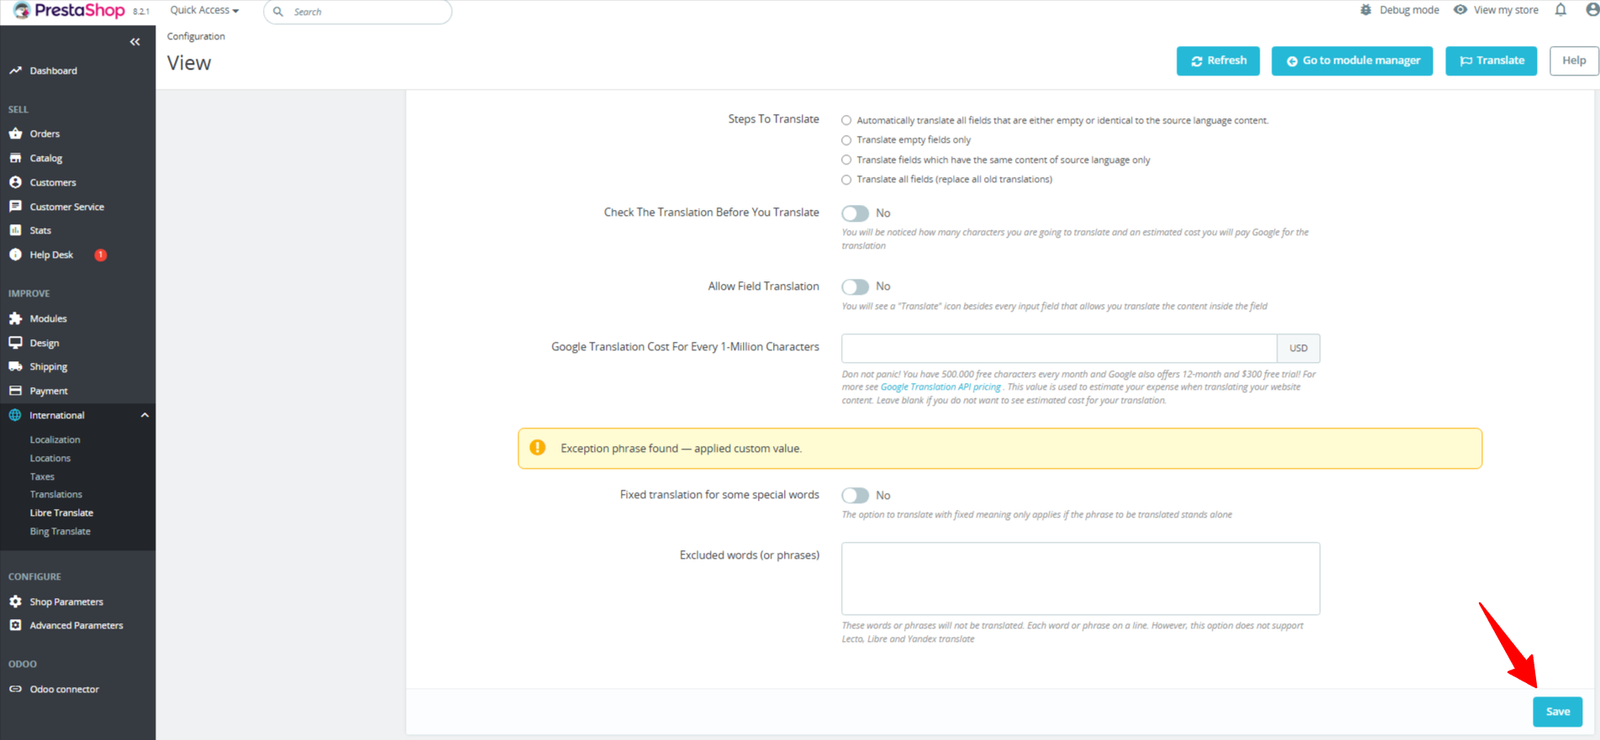Click the Shipping truck icon
This screenshot has width=1600, height=740.
point(15,366)
